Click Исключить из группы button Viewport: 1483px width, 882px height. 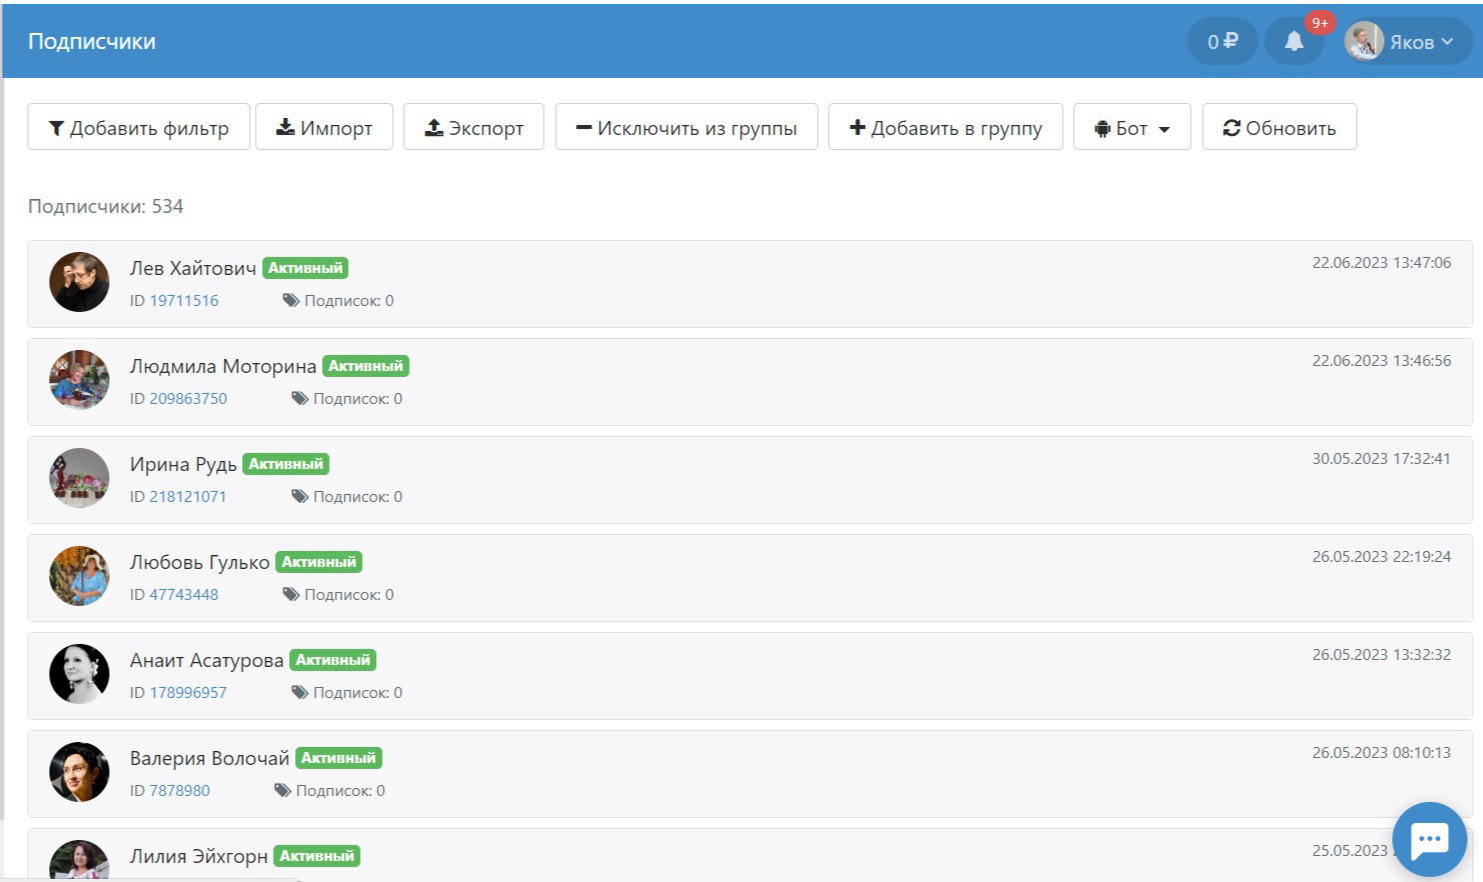[687, 127]
